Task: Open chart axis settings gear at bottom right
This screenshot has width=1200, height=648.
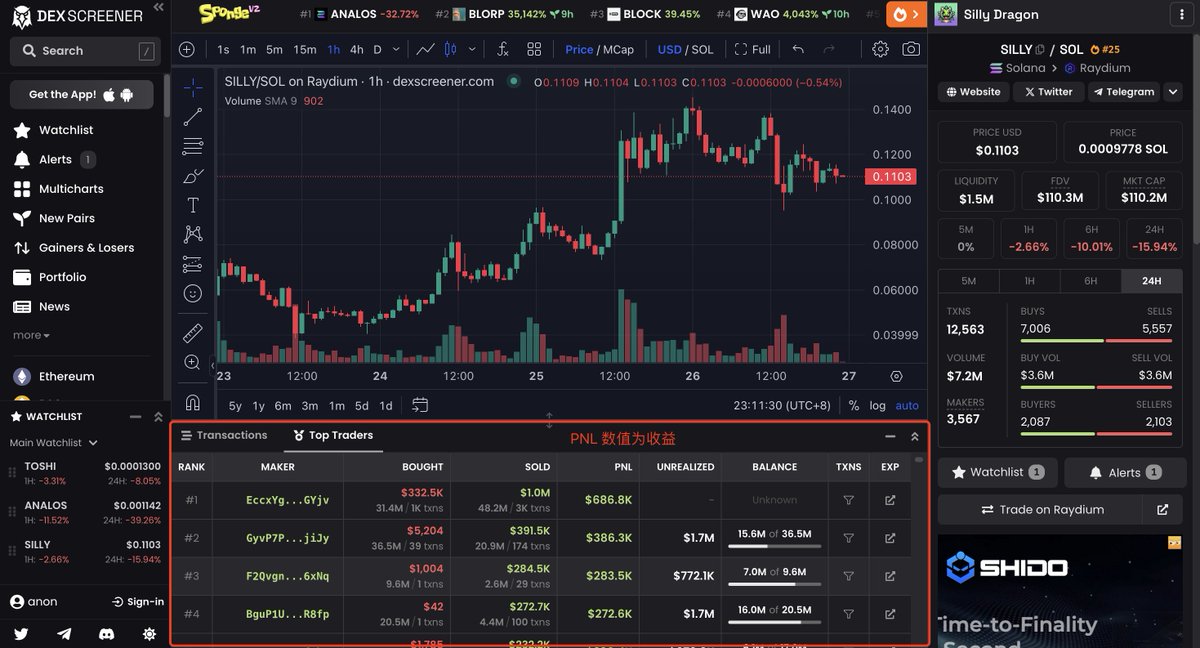Action: pos(896,377)
